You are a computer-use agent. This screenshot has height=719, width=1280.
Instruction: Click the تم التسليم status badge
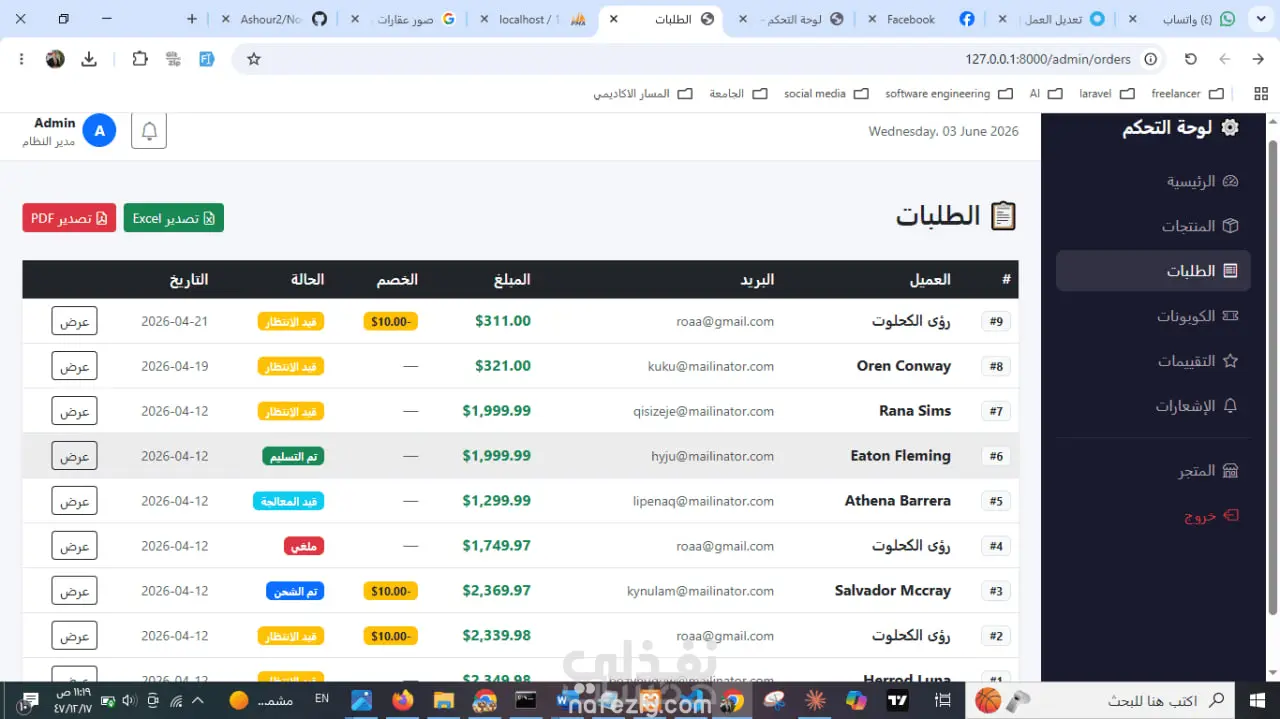(x=293, y=456)
